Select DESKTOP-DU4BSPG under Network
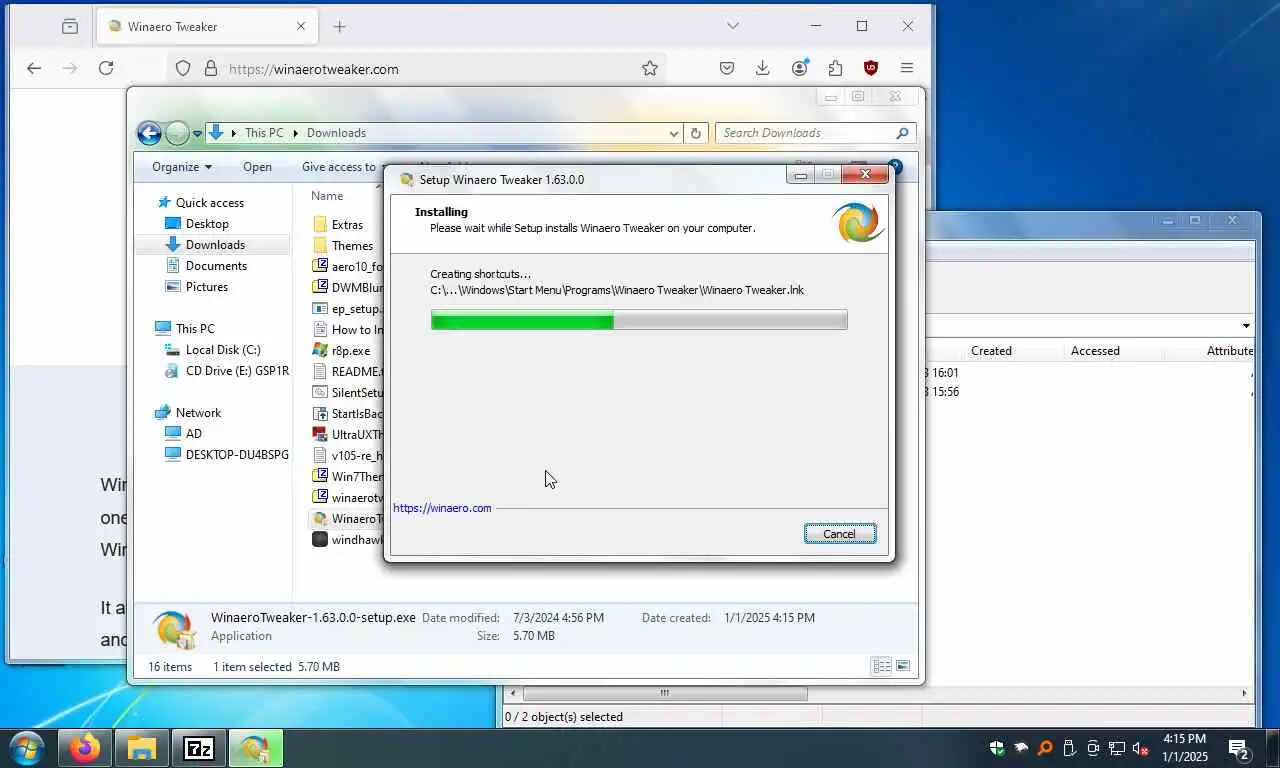The height and width of the screenshot is (768, 1280). (237, 455)
